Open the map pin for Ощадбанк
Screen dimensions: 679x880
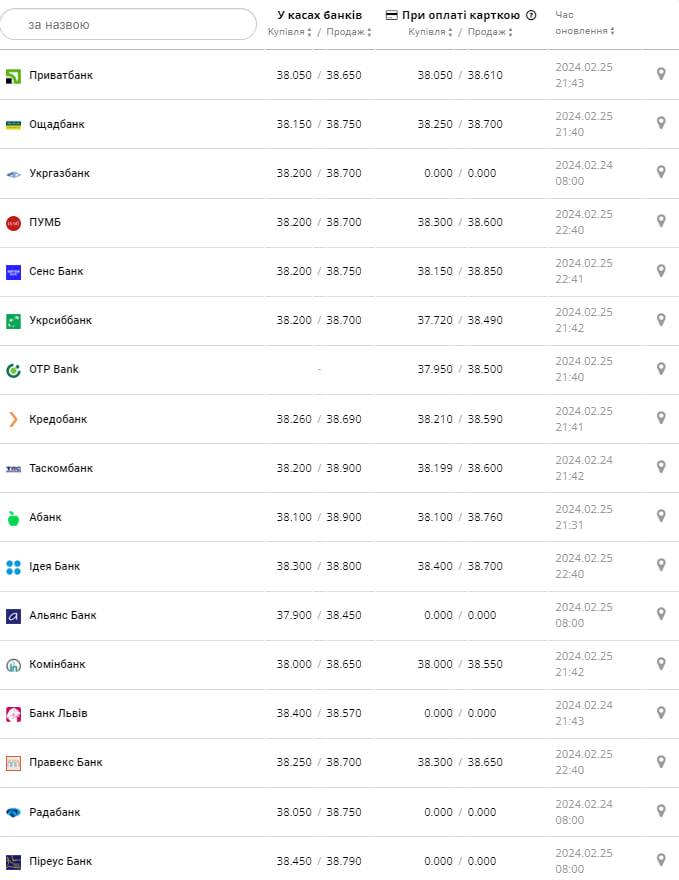tap(661, 123)
